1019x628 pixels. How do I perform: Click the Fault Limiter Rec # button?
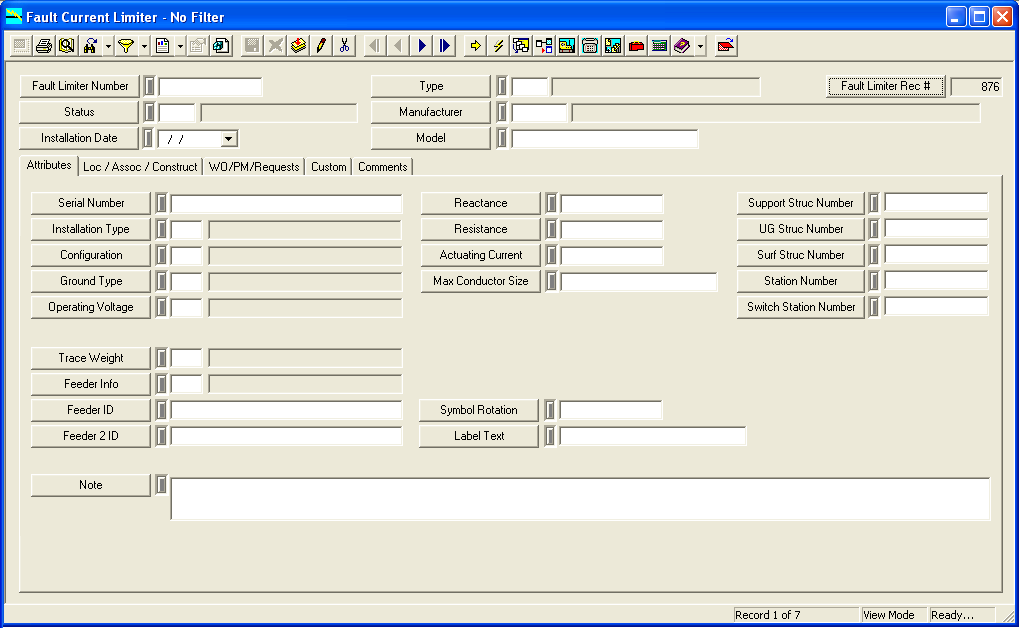(885, 86)
